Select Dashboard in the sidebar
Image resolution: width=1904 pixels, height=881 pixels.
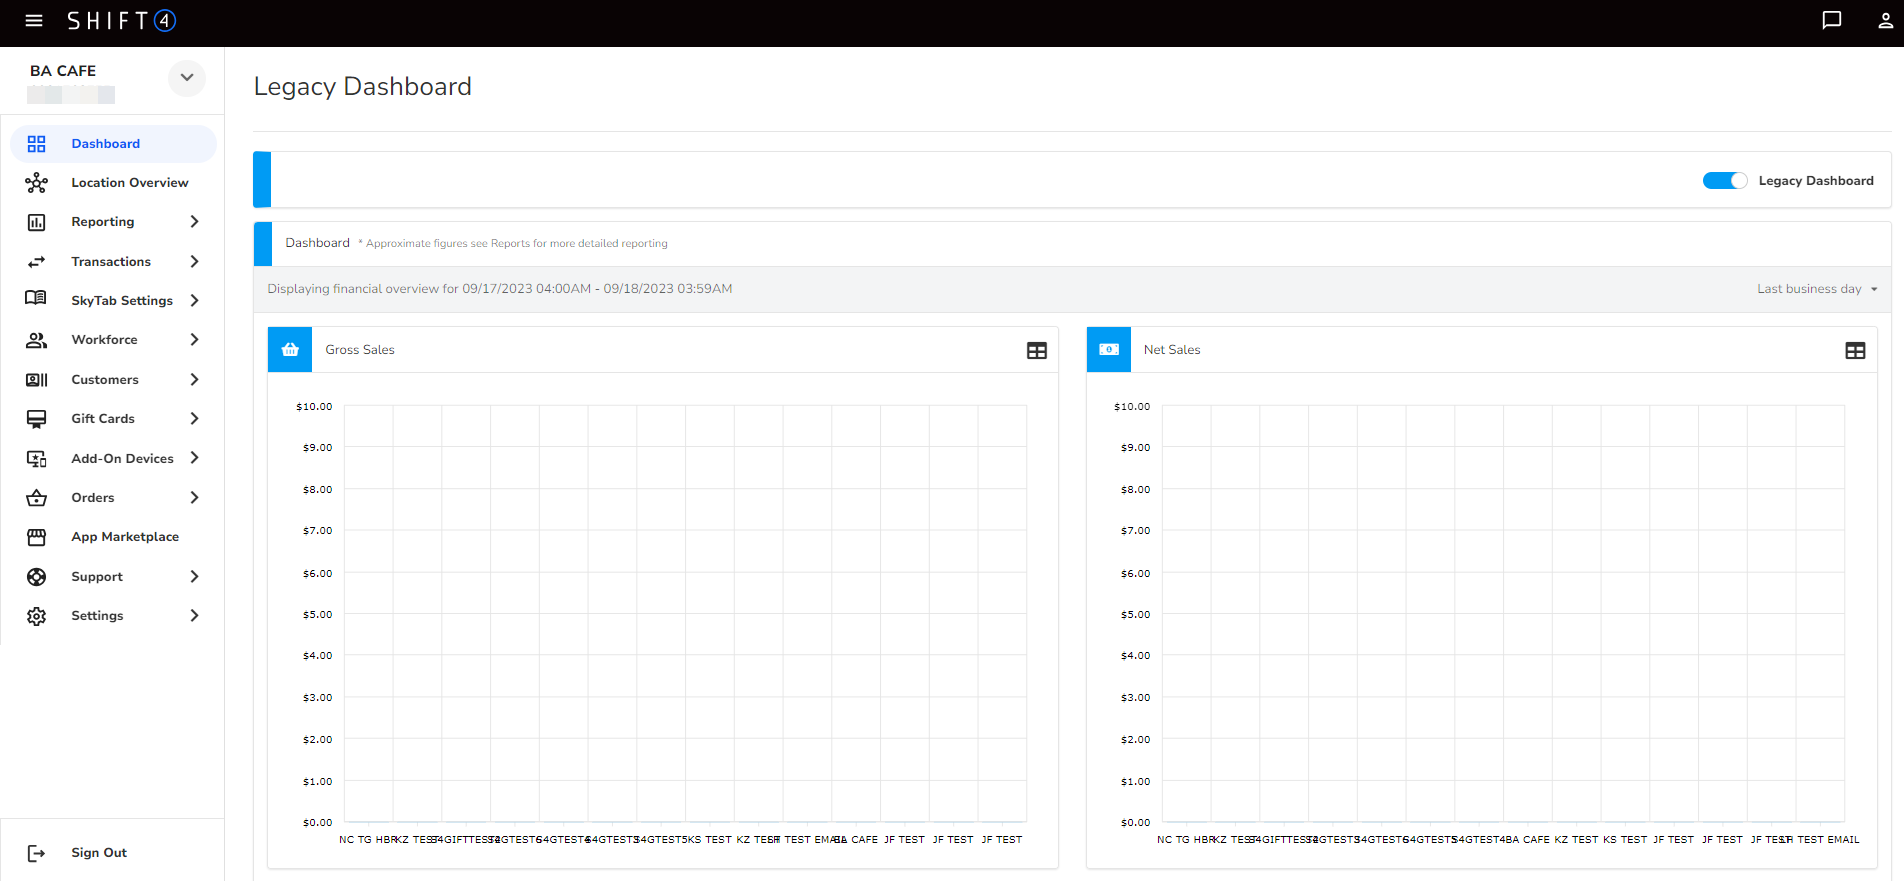click(x=105, y=144)
